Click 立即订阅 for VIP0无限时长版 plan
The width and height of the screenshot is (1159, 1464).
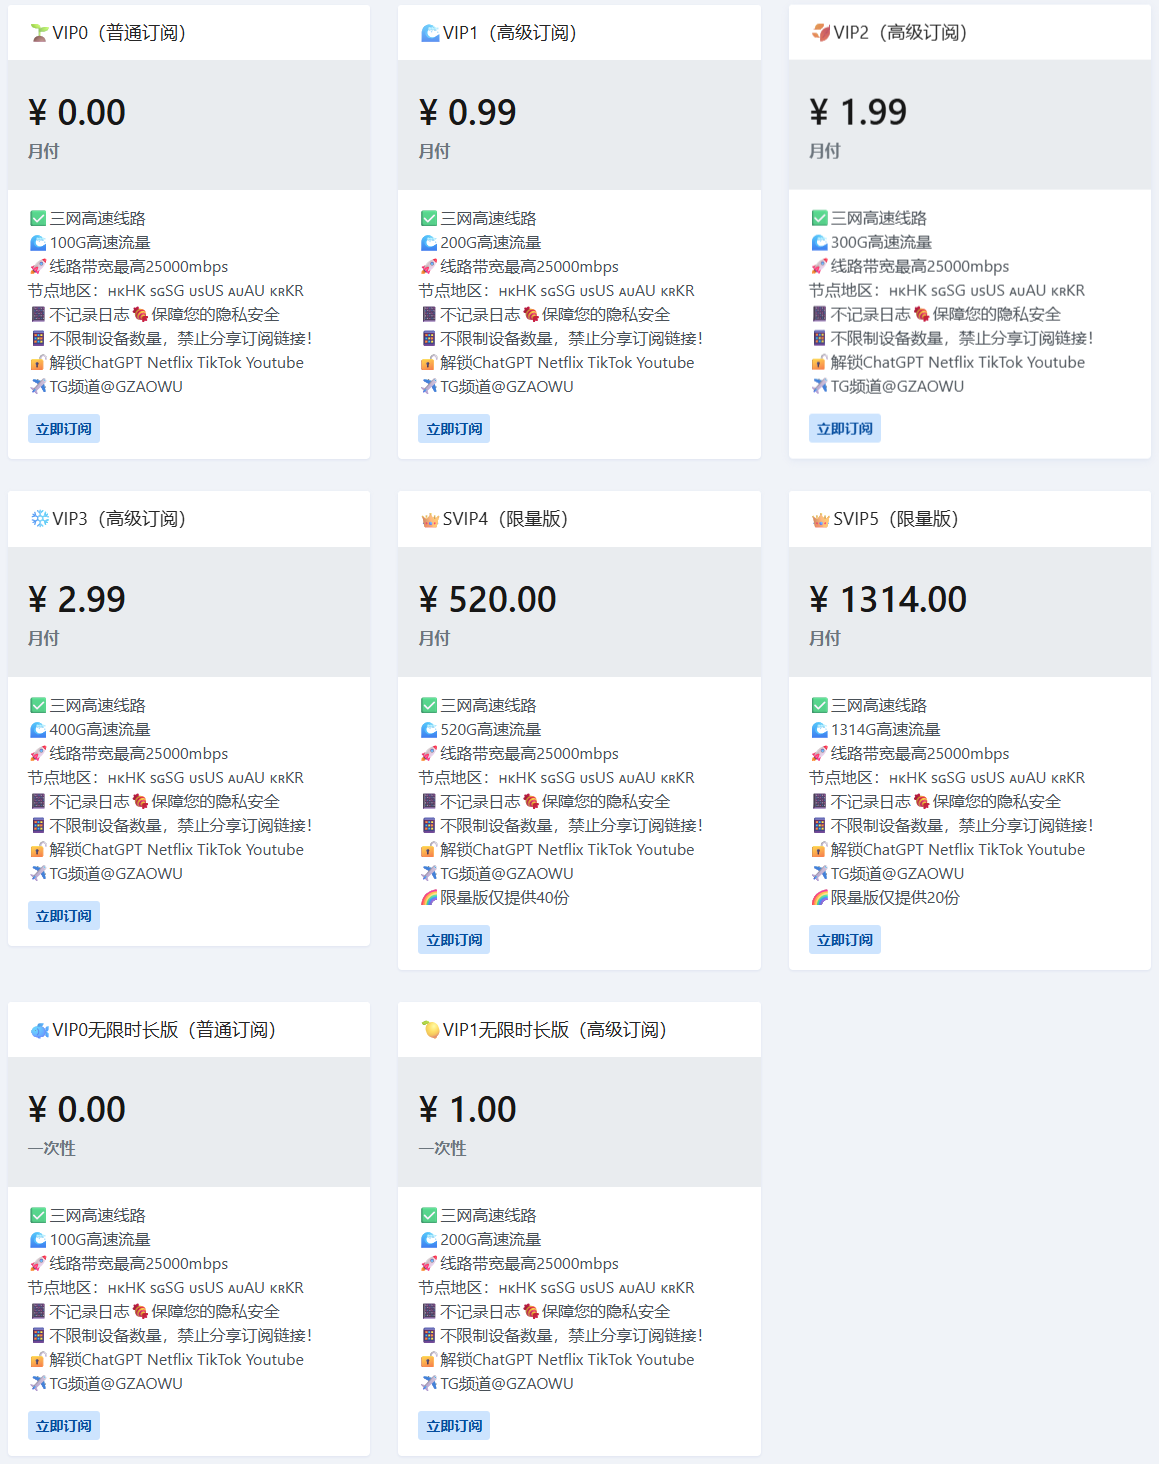tap(64, 1426)
